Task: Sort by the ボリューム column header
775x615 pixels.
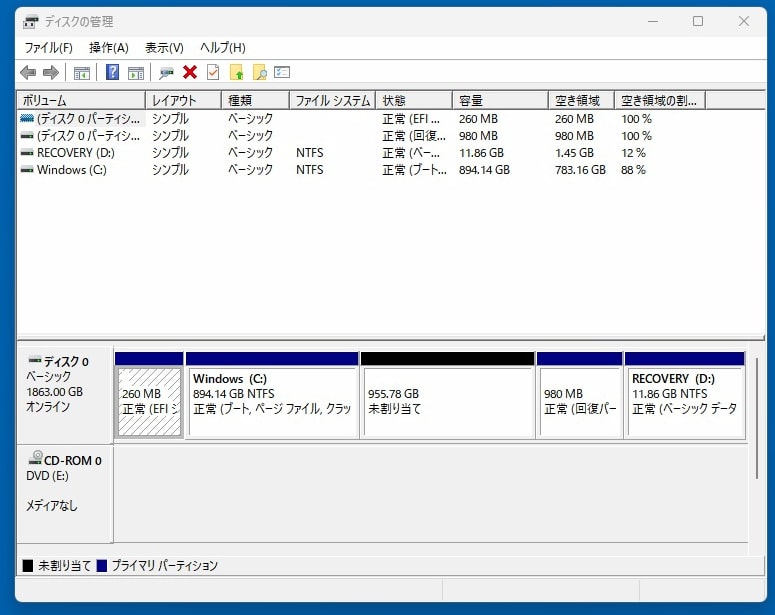Action: [80, 100]
